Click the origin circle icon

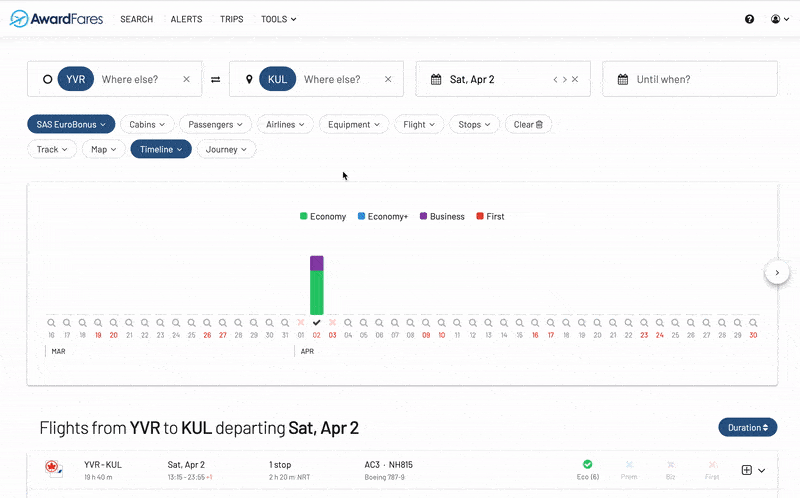[47, 79]
